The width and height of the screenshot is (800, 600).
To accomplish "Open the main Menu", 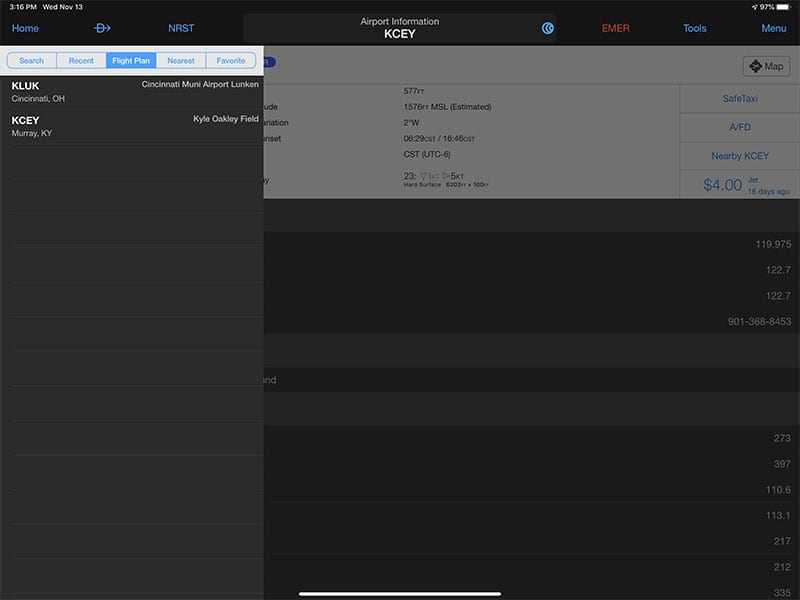I will click(774, 28).
